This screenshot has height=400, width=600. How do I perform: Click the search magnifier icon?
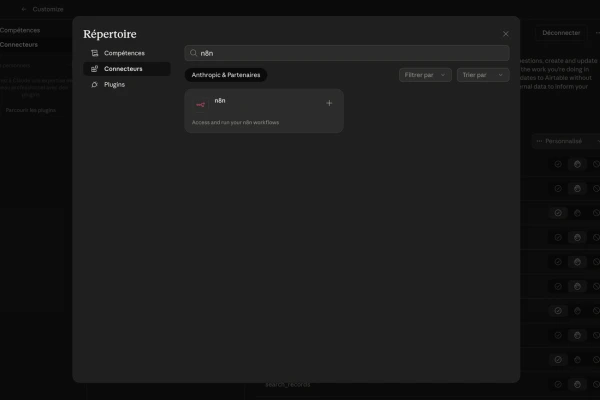click(194, 53)
